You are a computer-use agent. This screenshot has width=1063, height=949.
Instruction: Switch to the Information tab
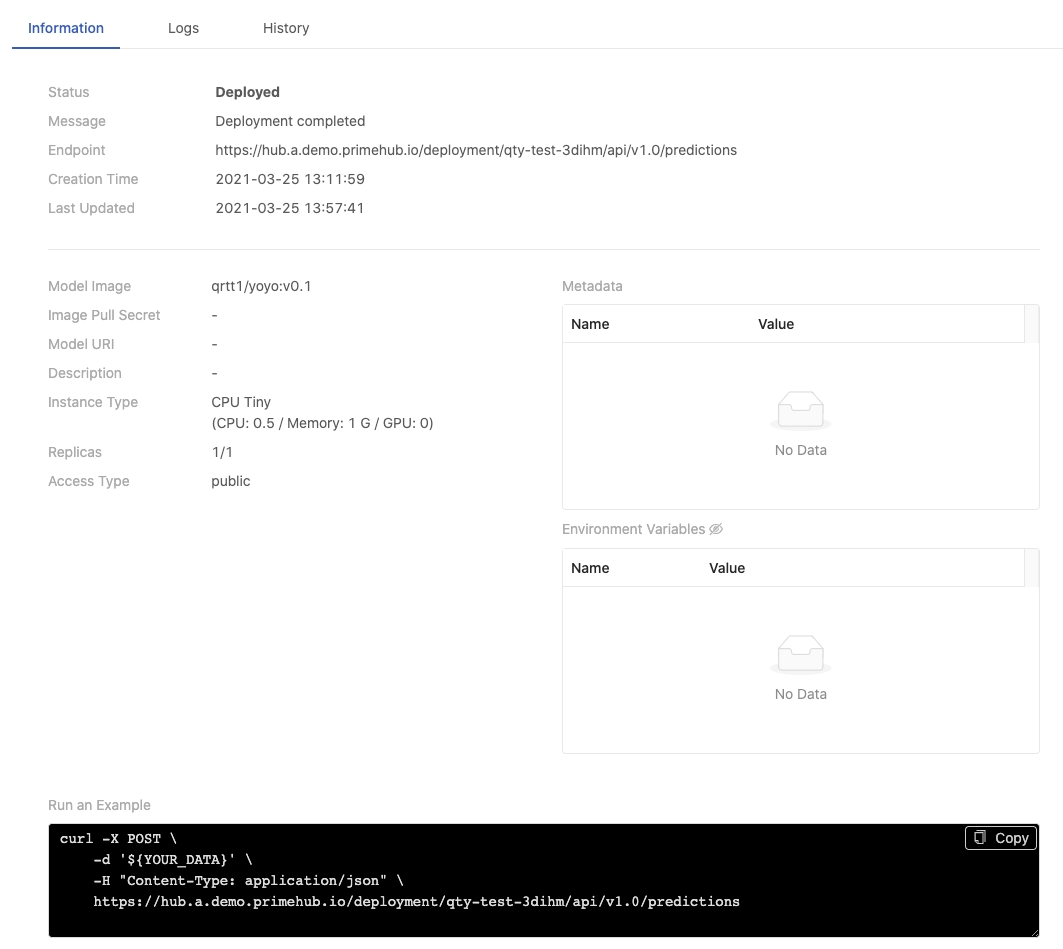(66, 28)
